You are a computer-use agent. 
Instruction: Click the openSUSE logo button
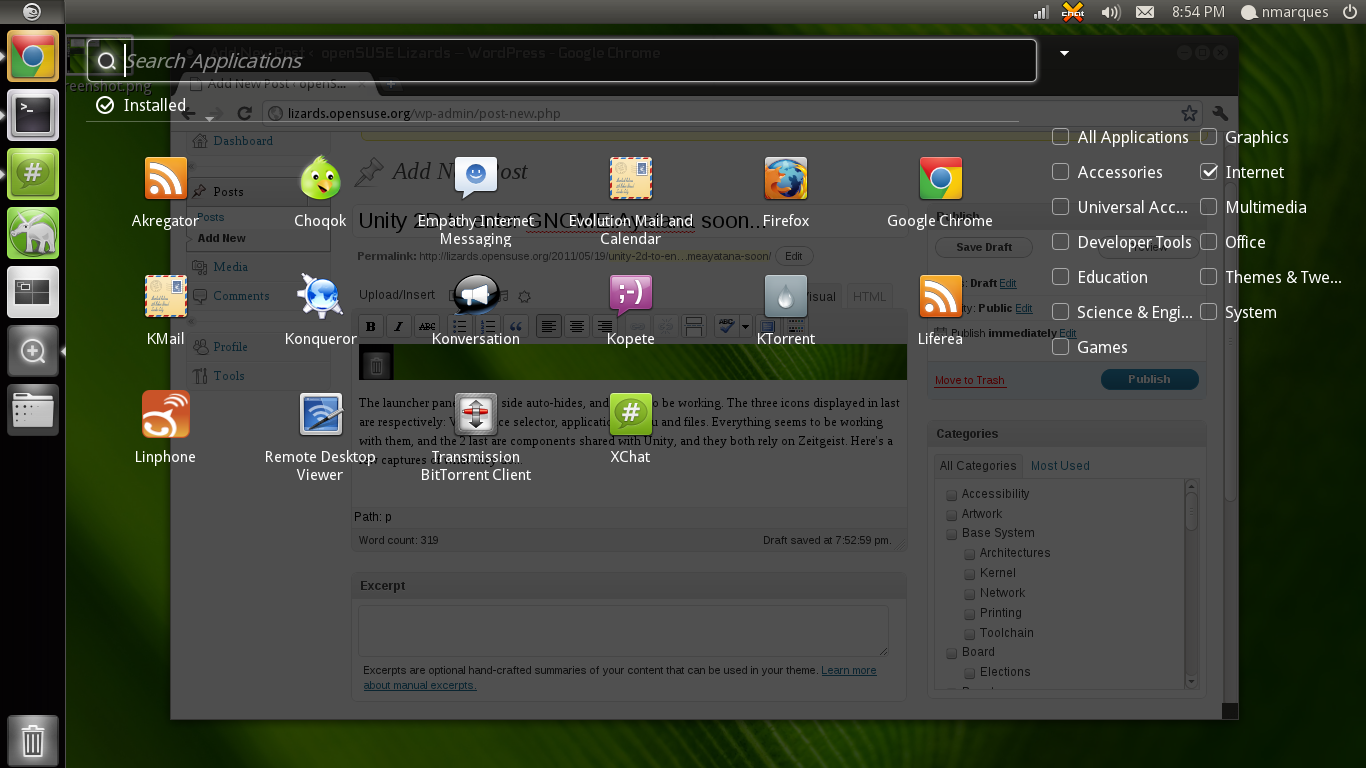pyautogui.click(x=32, y=12)
